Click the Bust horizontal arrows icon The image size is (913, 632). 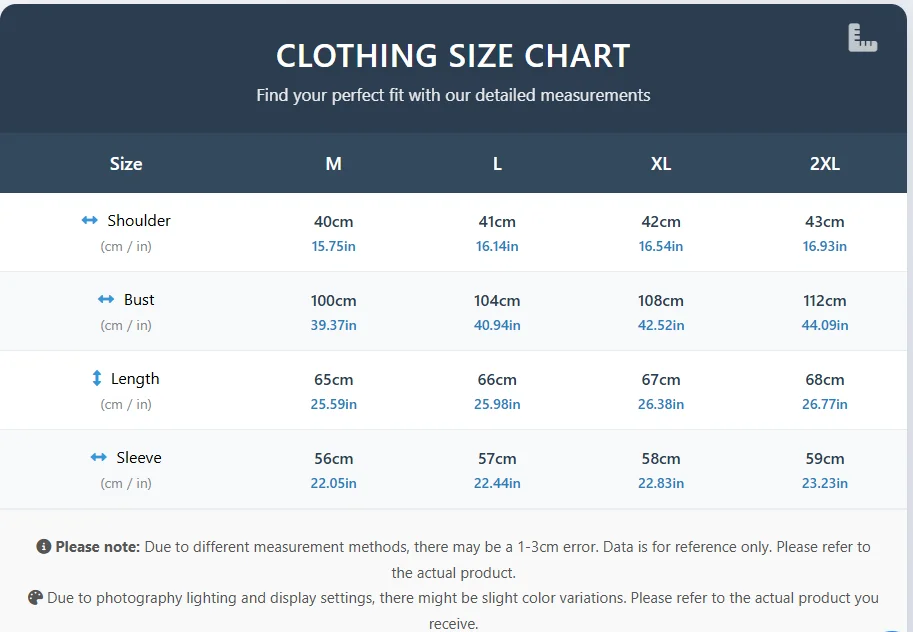pos(106,299)
